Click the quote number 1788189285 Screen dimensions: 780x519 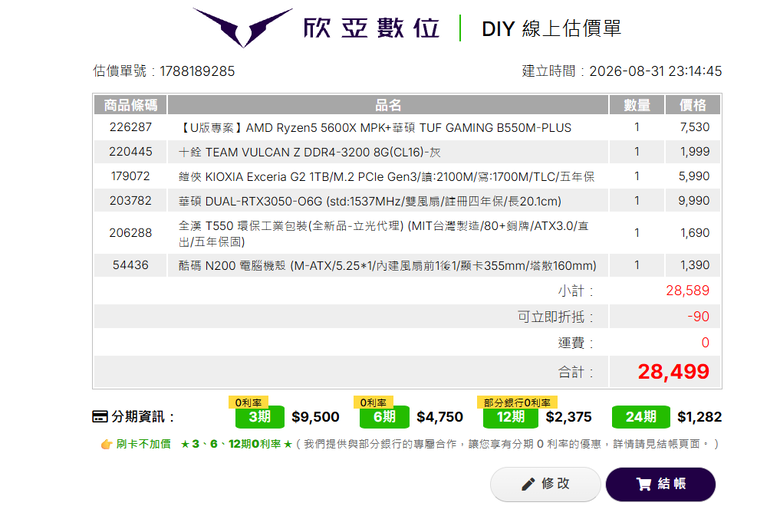click(x=197, y=71)
